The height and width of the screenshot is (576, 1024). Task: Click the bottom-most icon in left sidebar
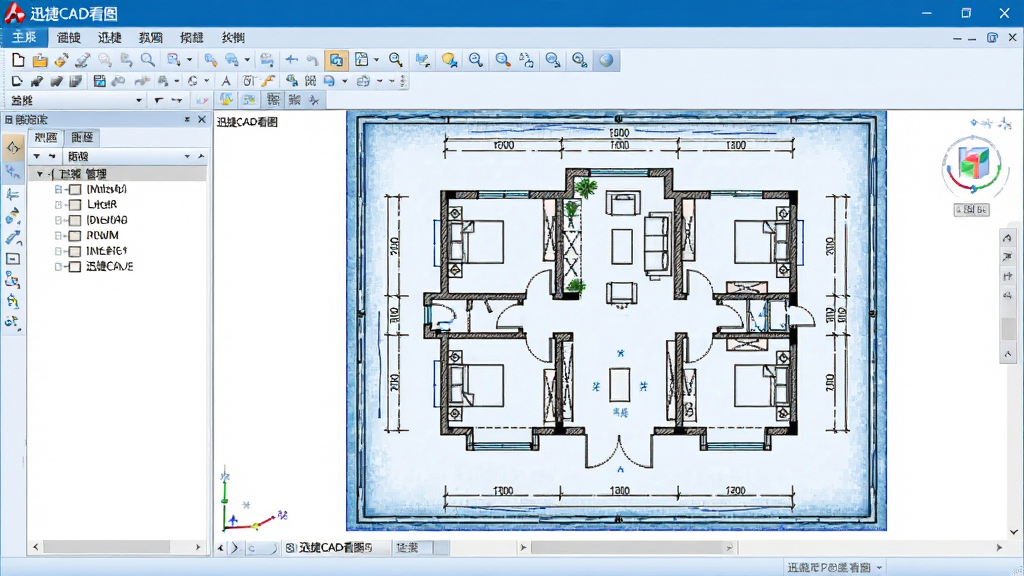click(13, 322)
